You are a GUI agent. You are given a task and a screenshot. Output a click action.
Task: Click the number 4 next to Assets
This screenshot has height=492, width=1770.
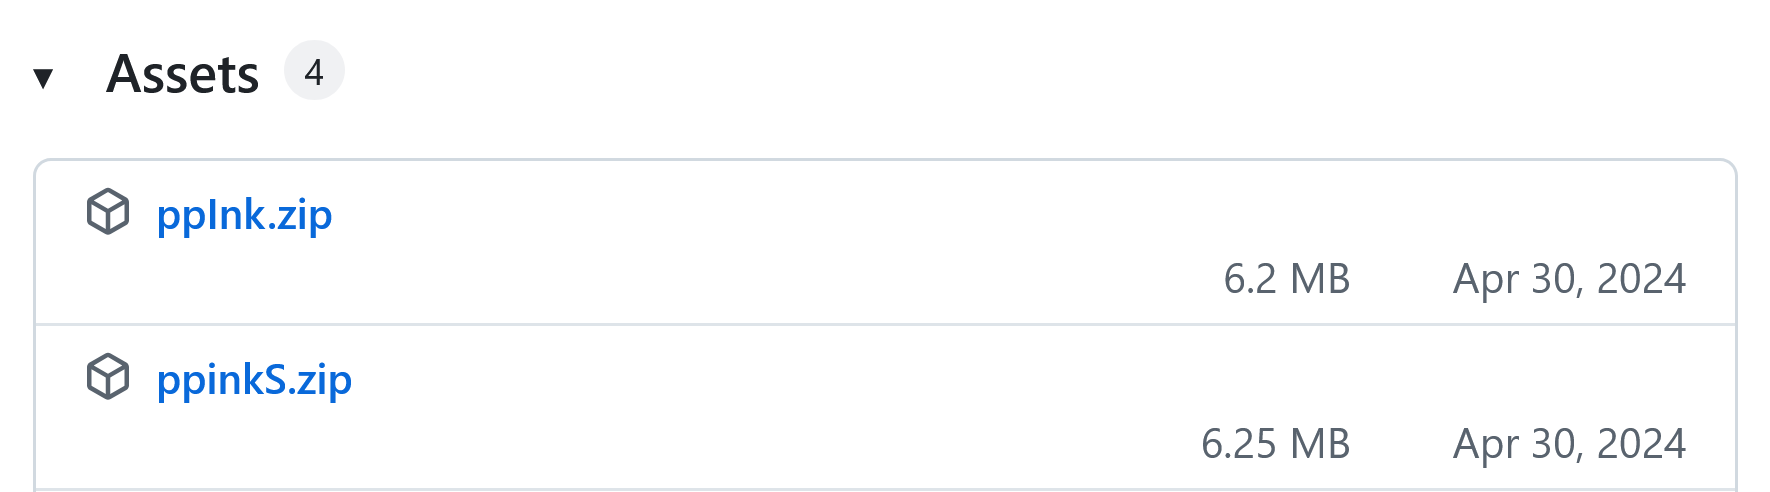coord(314,71)
